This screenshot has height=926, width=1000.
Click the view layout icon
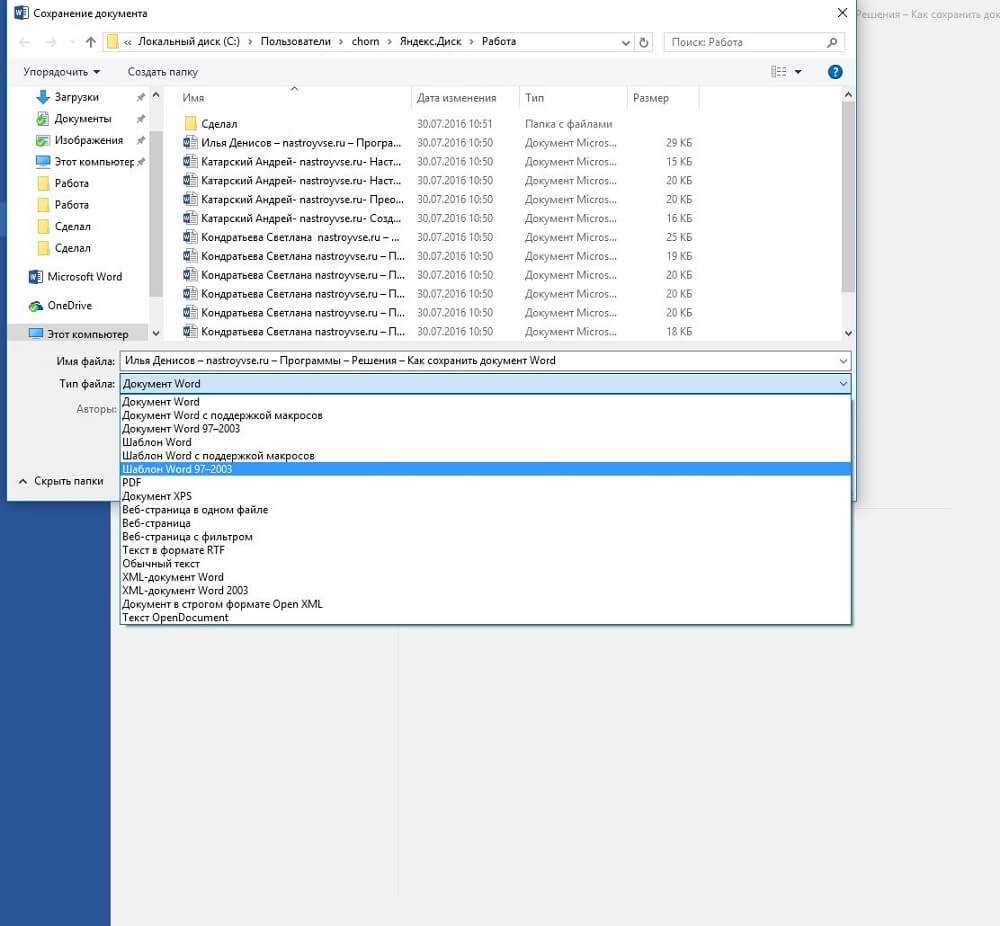tap(778, 72)
